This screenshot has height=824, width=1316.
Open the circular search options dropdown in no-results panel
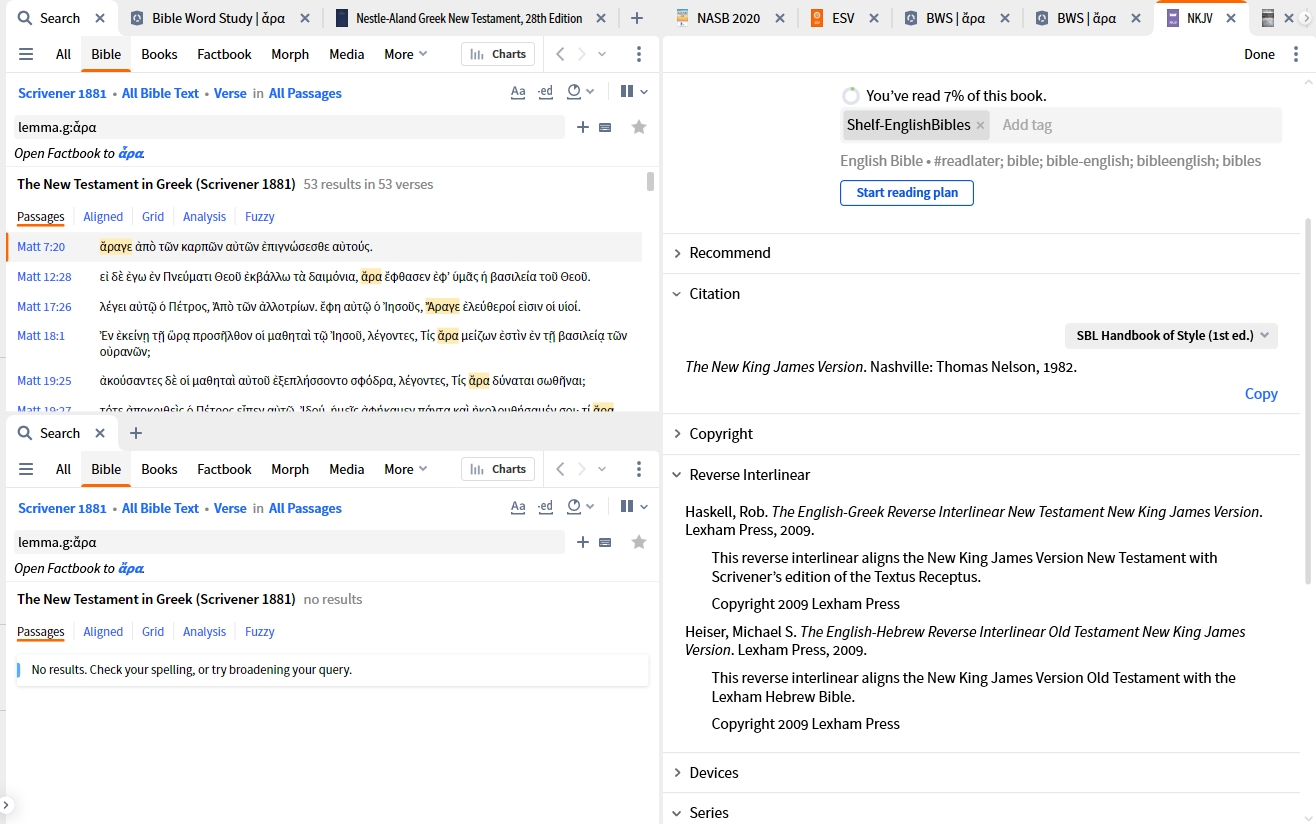(x=580, y=507)
